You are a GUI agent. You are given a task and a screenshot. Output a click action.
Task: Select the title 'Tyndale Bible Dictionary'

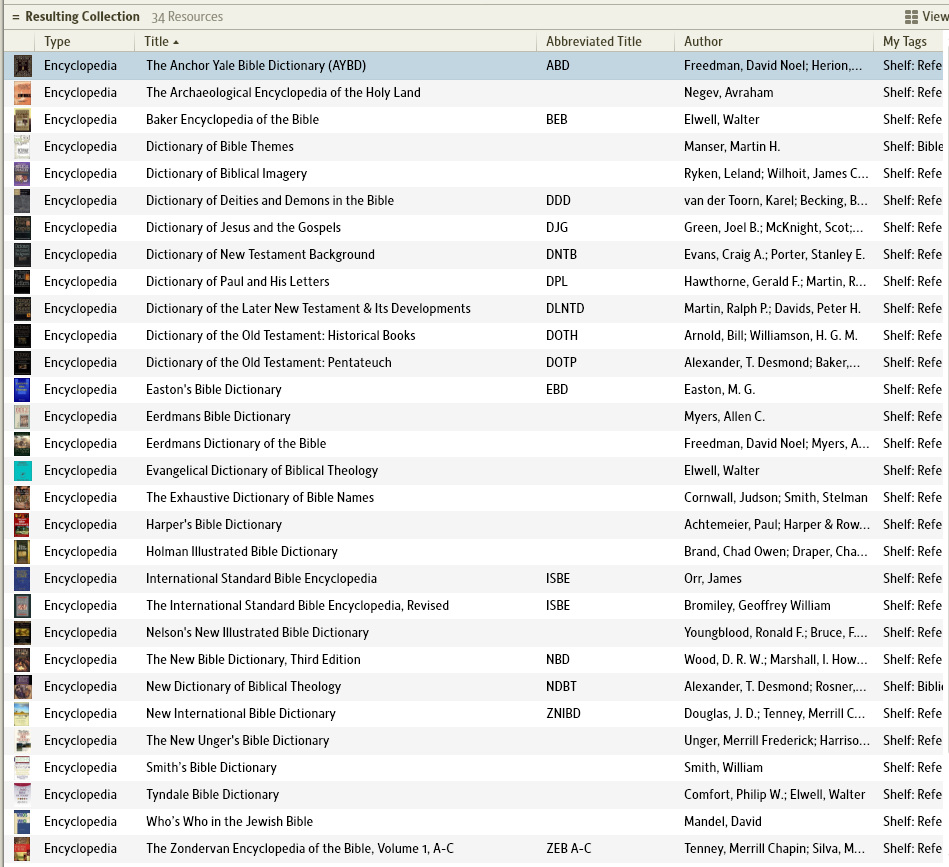point(212,794)
